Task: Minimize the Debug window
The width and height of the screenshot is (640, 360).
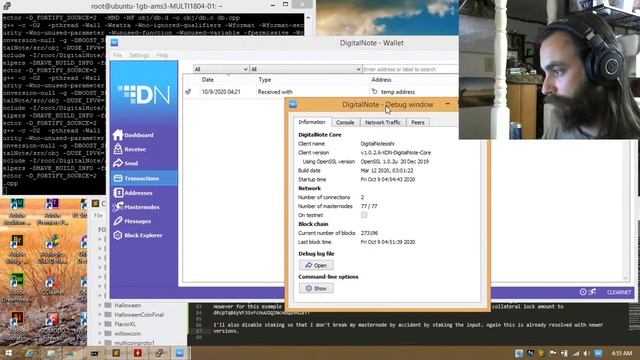Action: point(448,104)
